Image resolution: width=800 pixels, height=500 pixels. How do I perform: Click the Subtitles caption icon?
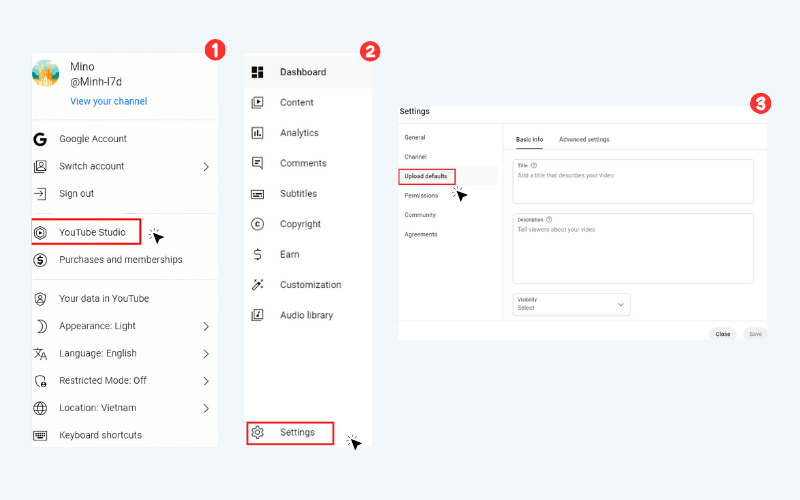click(258, 194)
